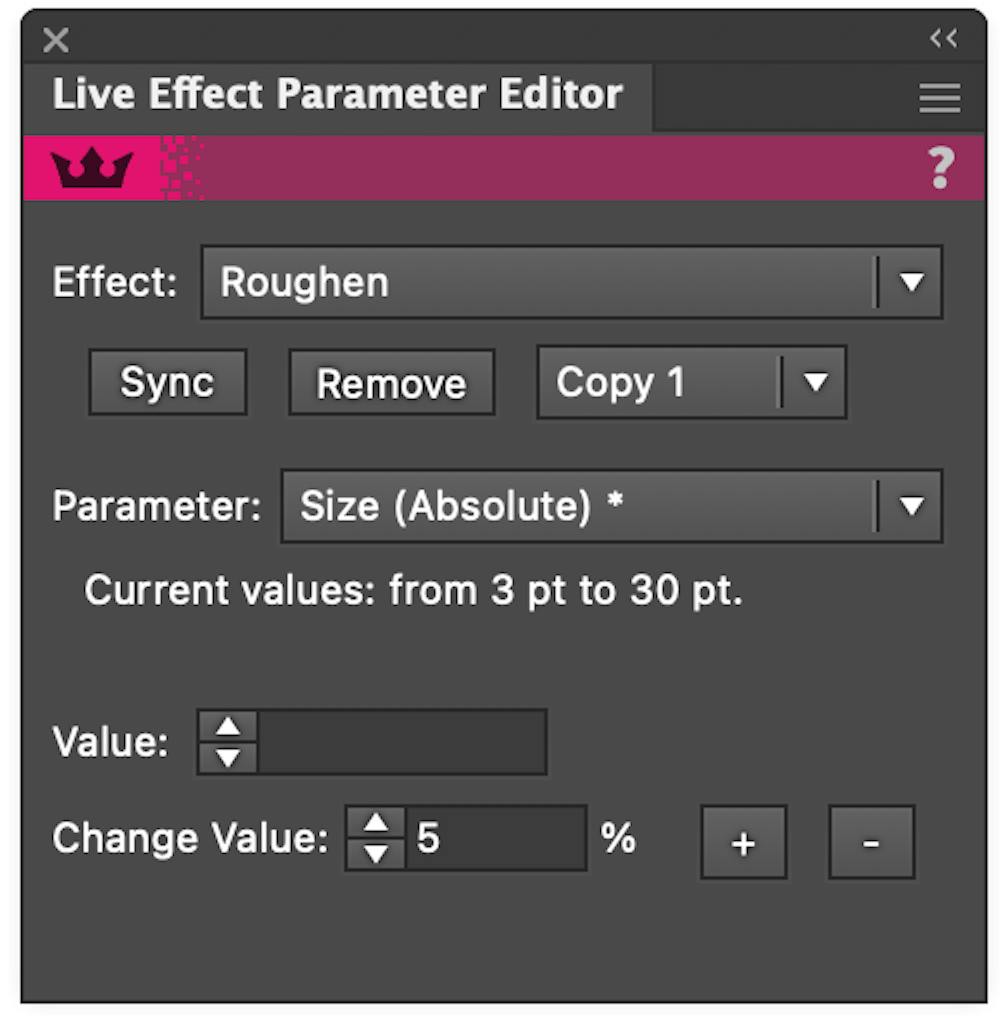Click the plus button to increase value

click(x=743, y=842)
